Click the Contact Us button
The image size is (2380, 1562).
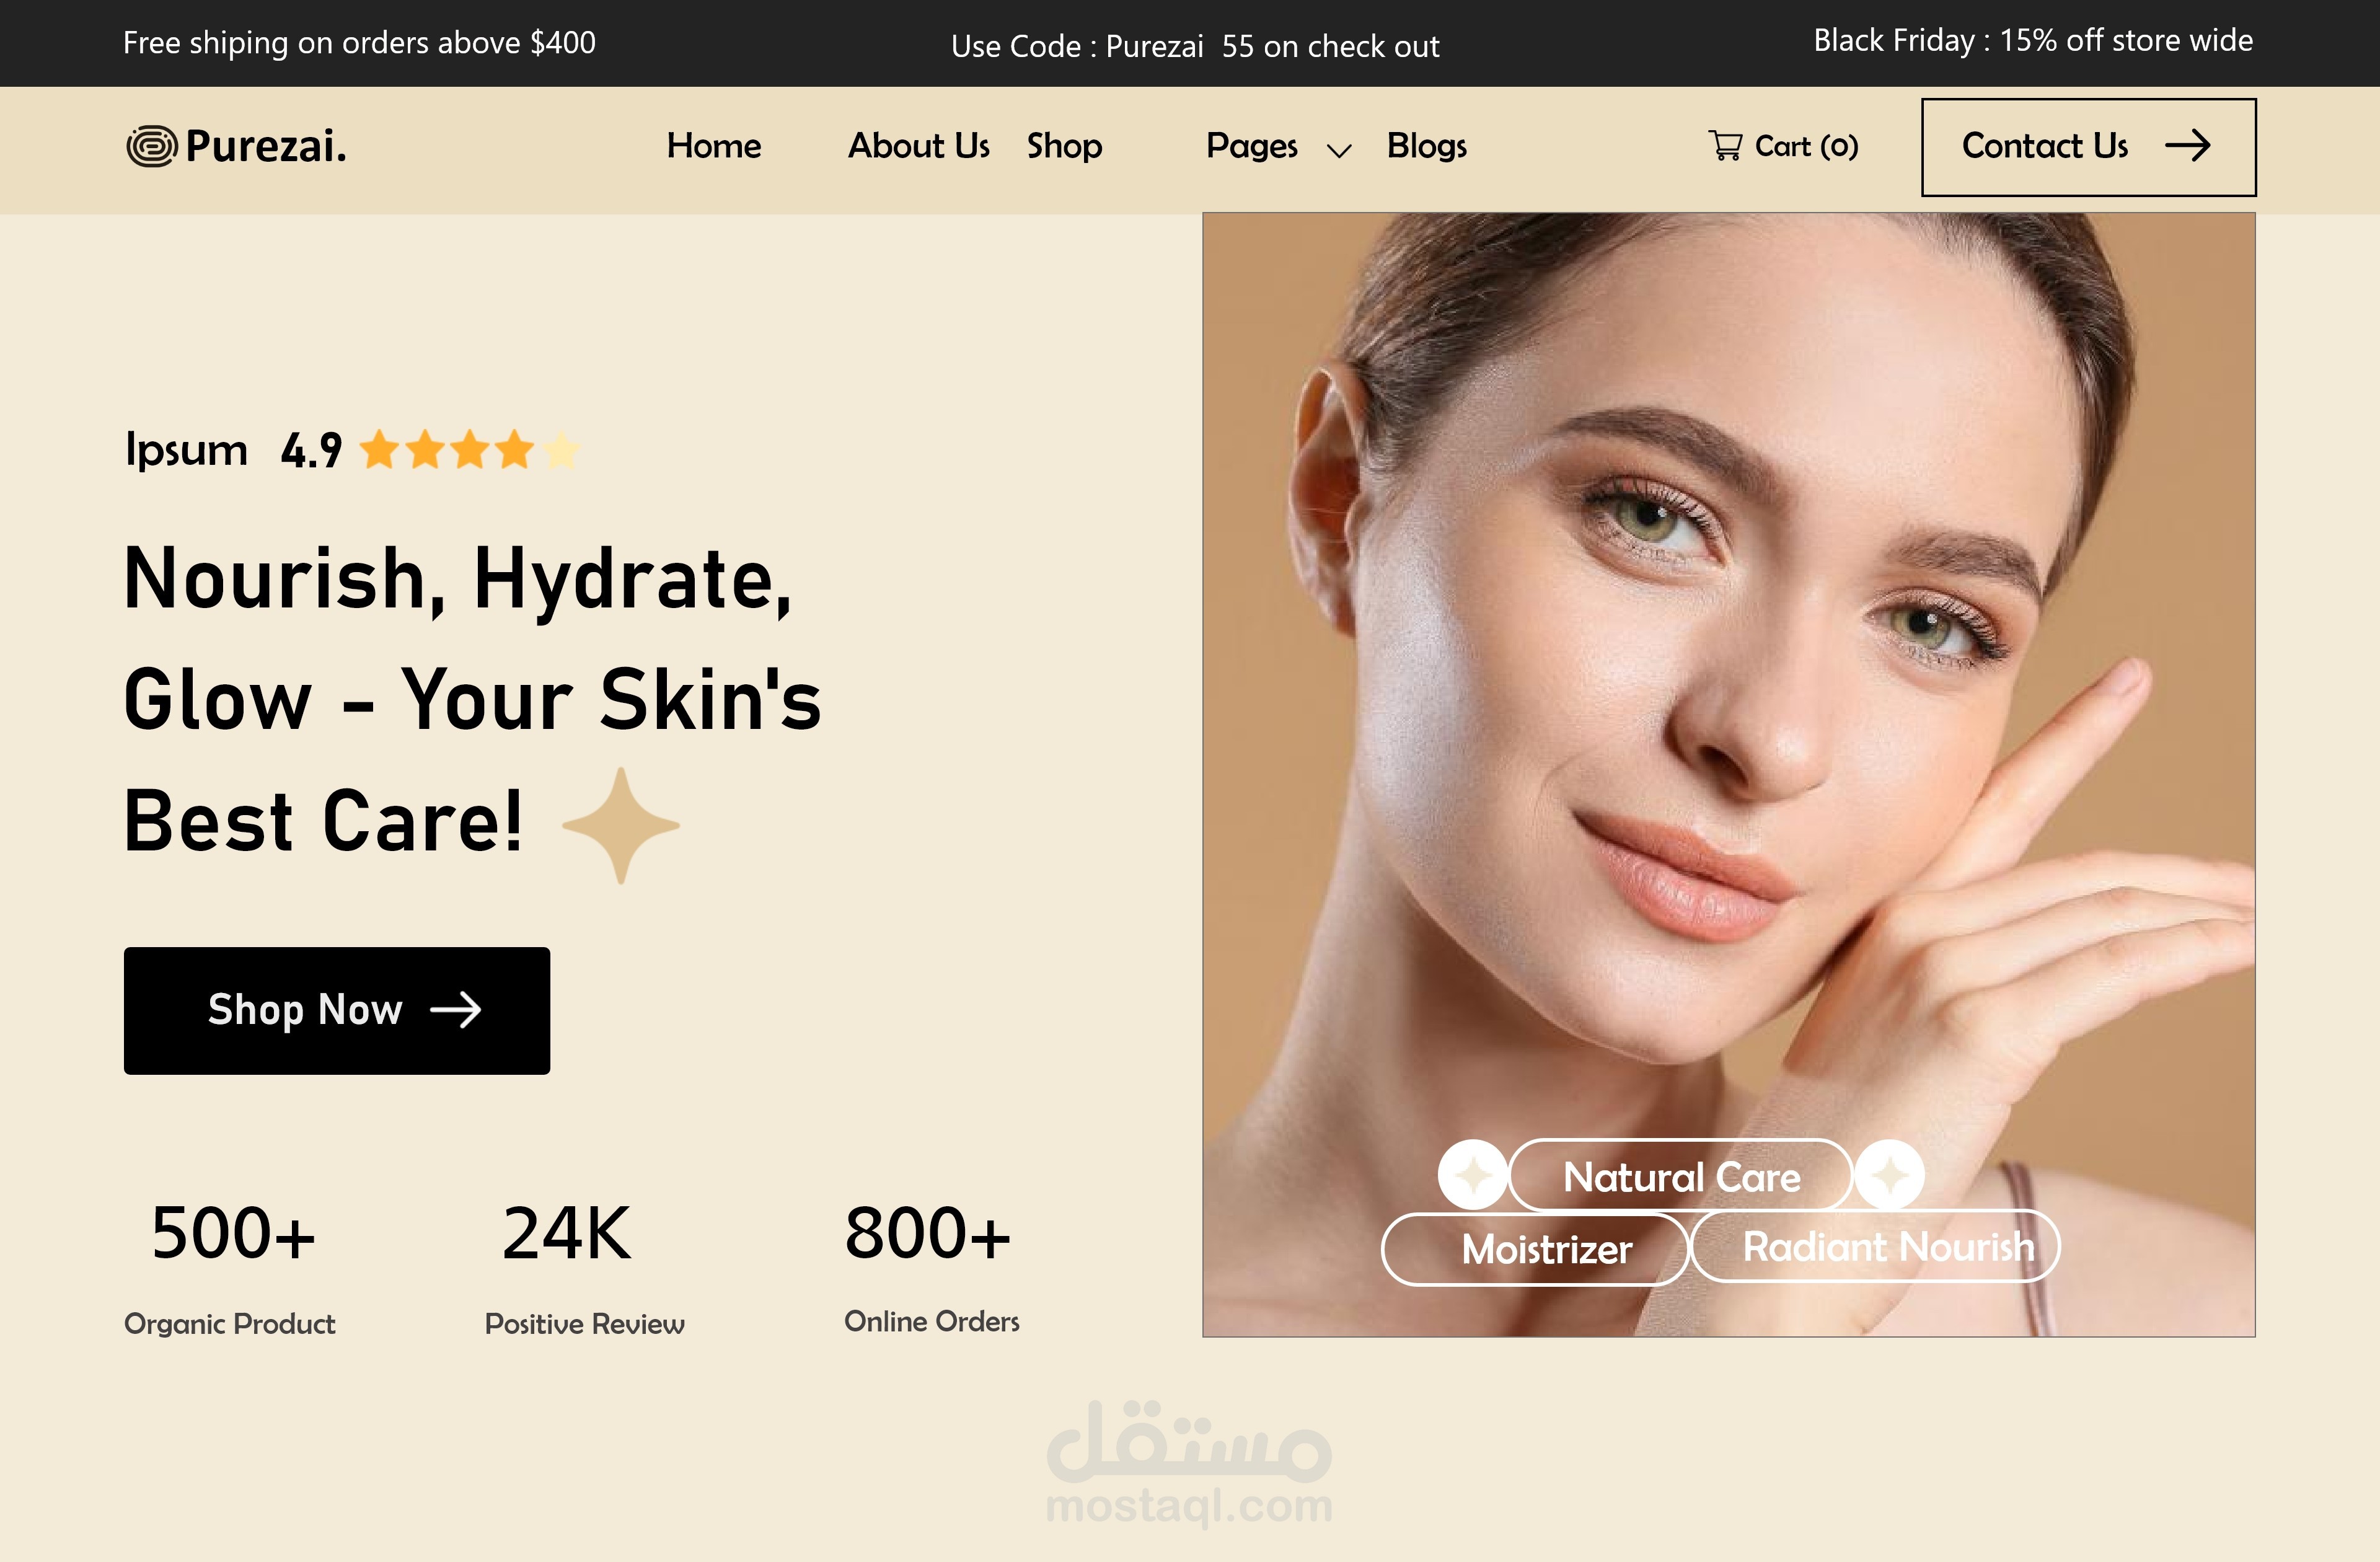(x=2088, y=147)
